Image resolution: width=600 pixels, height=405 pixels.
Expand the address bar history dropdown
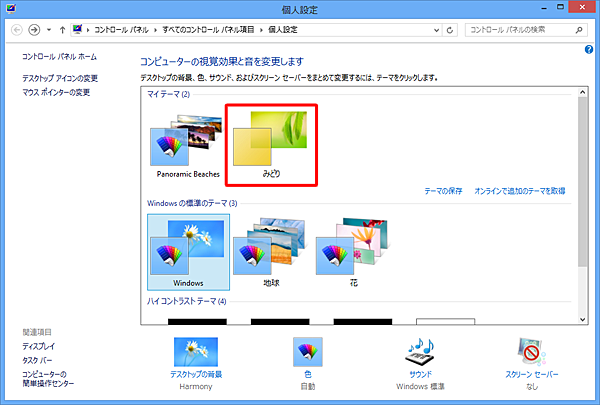click(x=436, y=30)
